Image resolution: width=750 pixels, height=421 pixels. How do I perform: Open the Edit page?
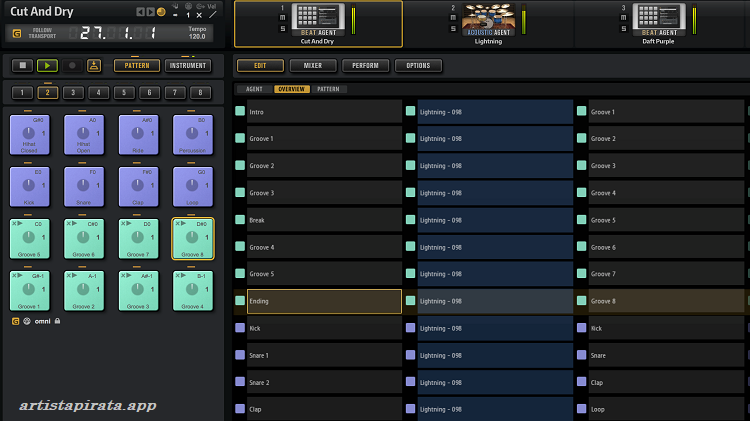pyautogui.click(x=260, y=66)
